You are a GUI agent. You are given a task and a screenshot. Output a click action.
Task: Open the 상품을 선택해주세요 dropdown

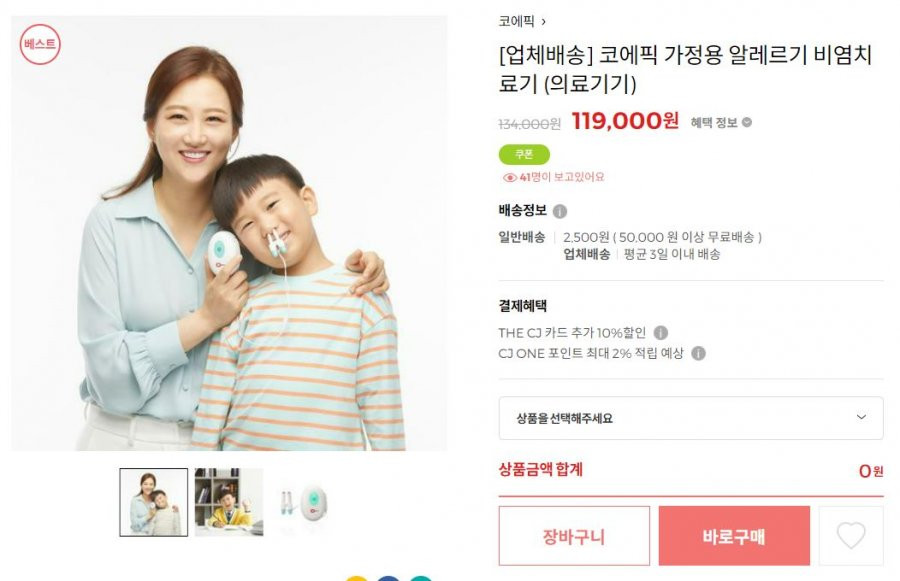[x=690, y=418]
